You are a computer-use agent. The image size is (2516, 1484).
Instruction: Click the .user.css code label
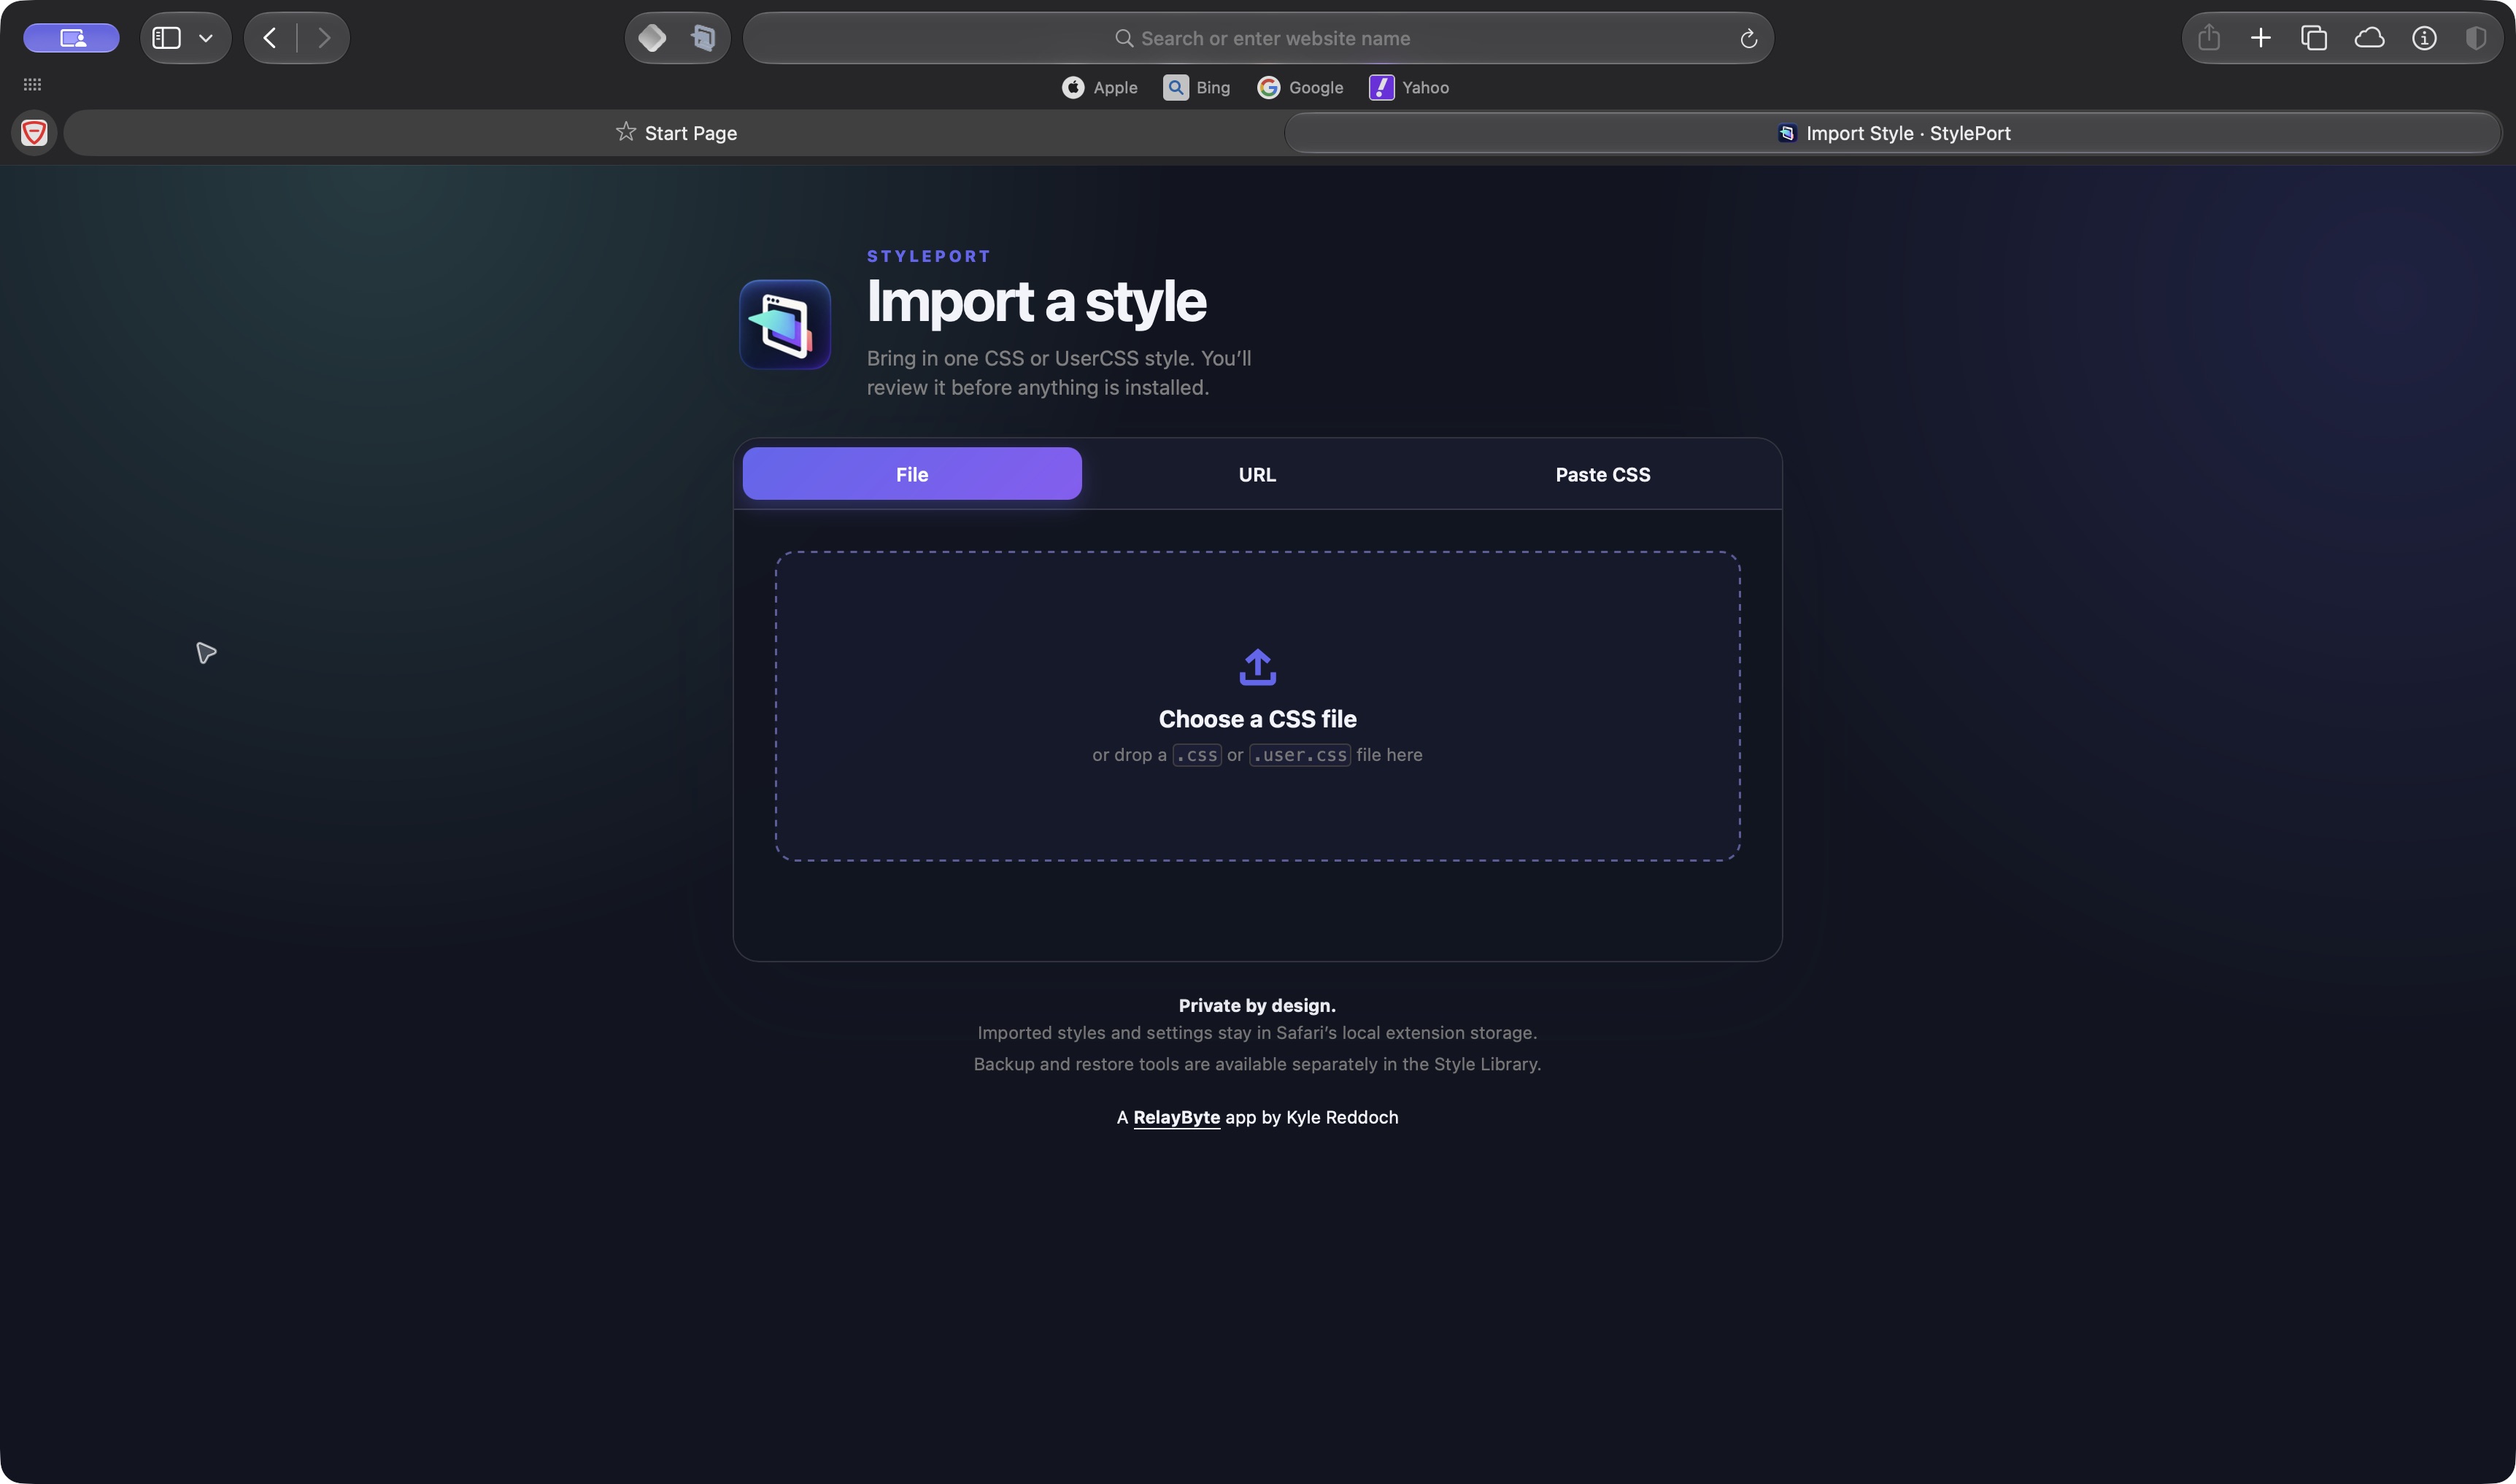pos(1300,755)
